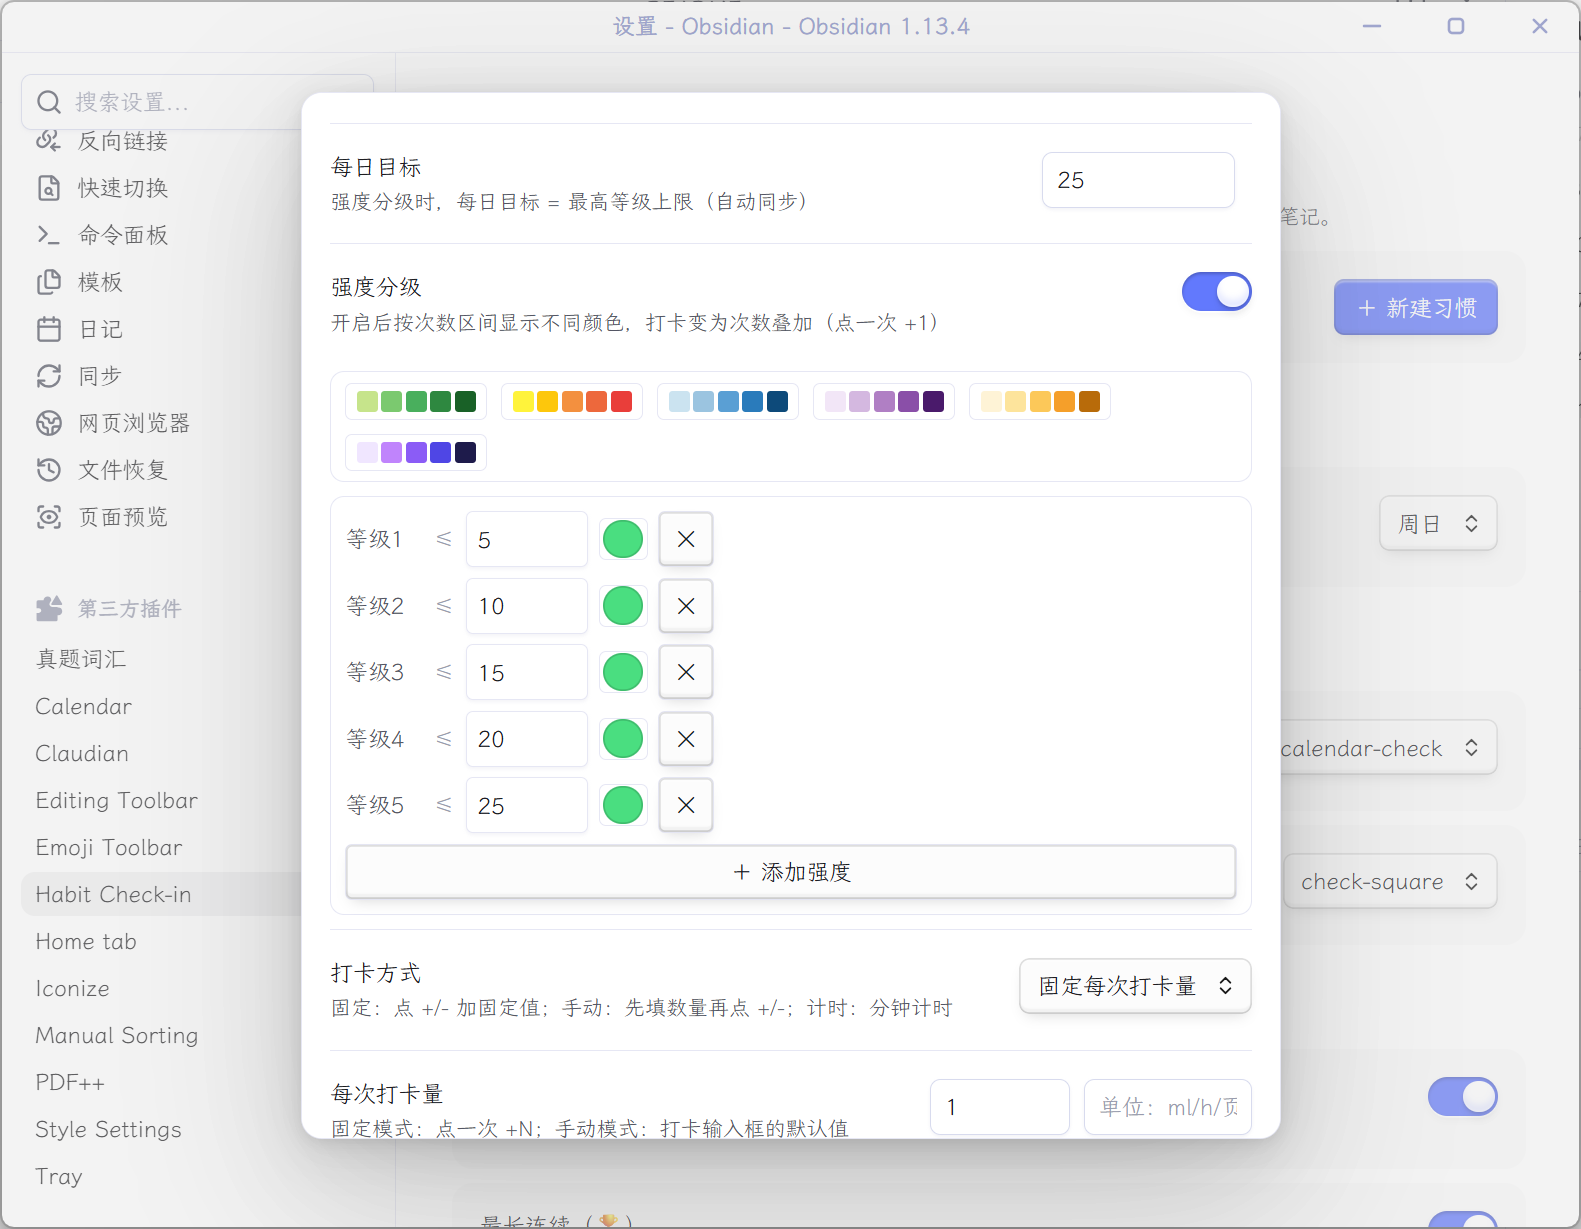Open the check-in mode (打卡方式) dropdown

pyautogui.click(x=1135, y=986)
